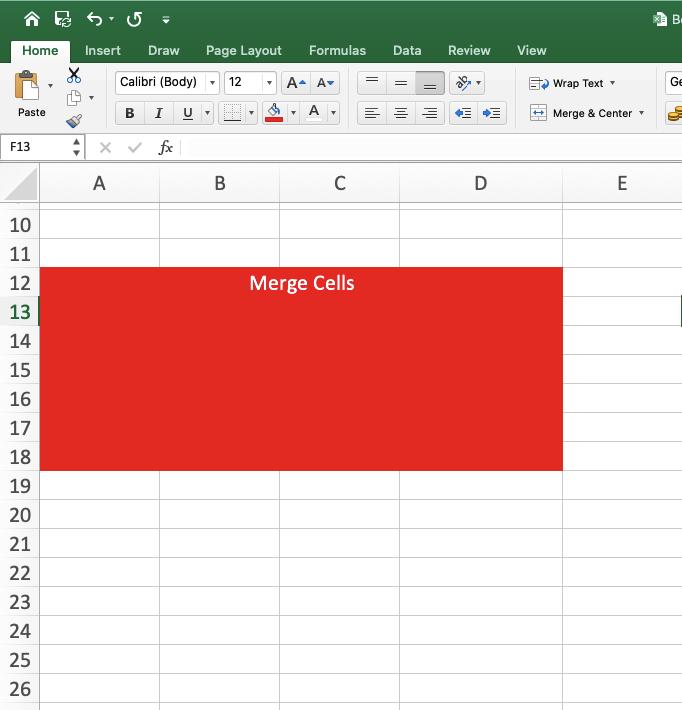This screenshot has width=682, height=710.
Task: Toggle underline formatting
Action: coord(187,113)
